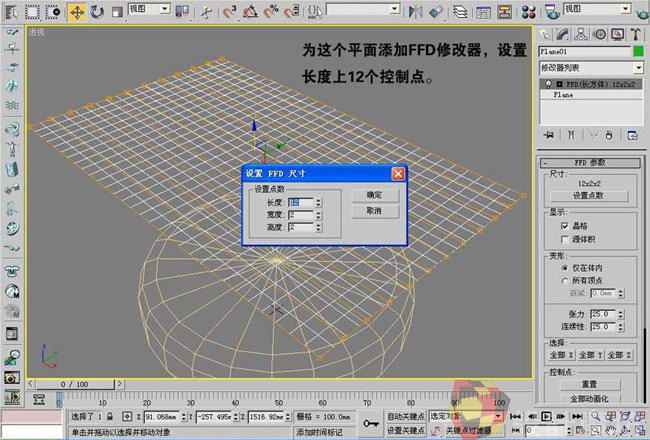650x440 pixels.
Task: Toggle the FFD modifier lightbulb visibility
Action: (x=548, y=84)
